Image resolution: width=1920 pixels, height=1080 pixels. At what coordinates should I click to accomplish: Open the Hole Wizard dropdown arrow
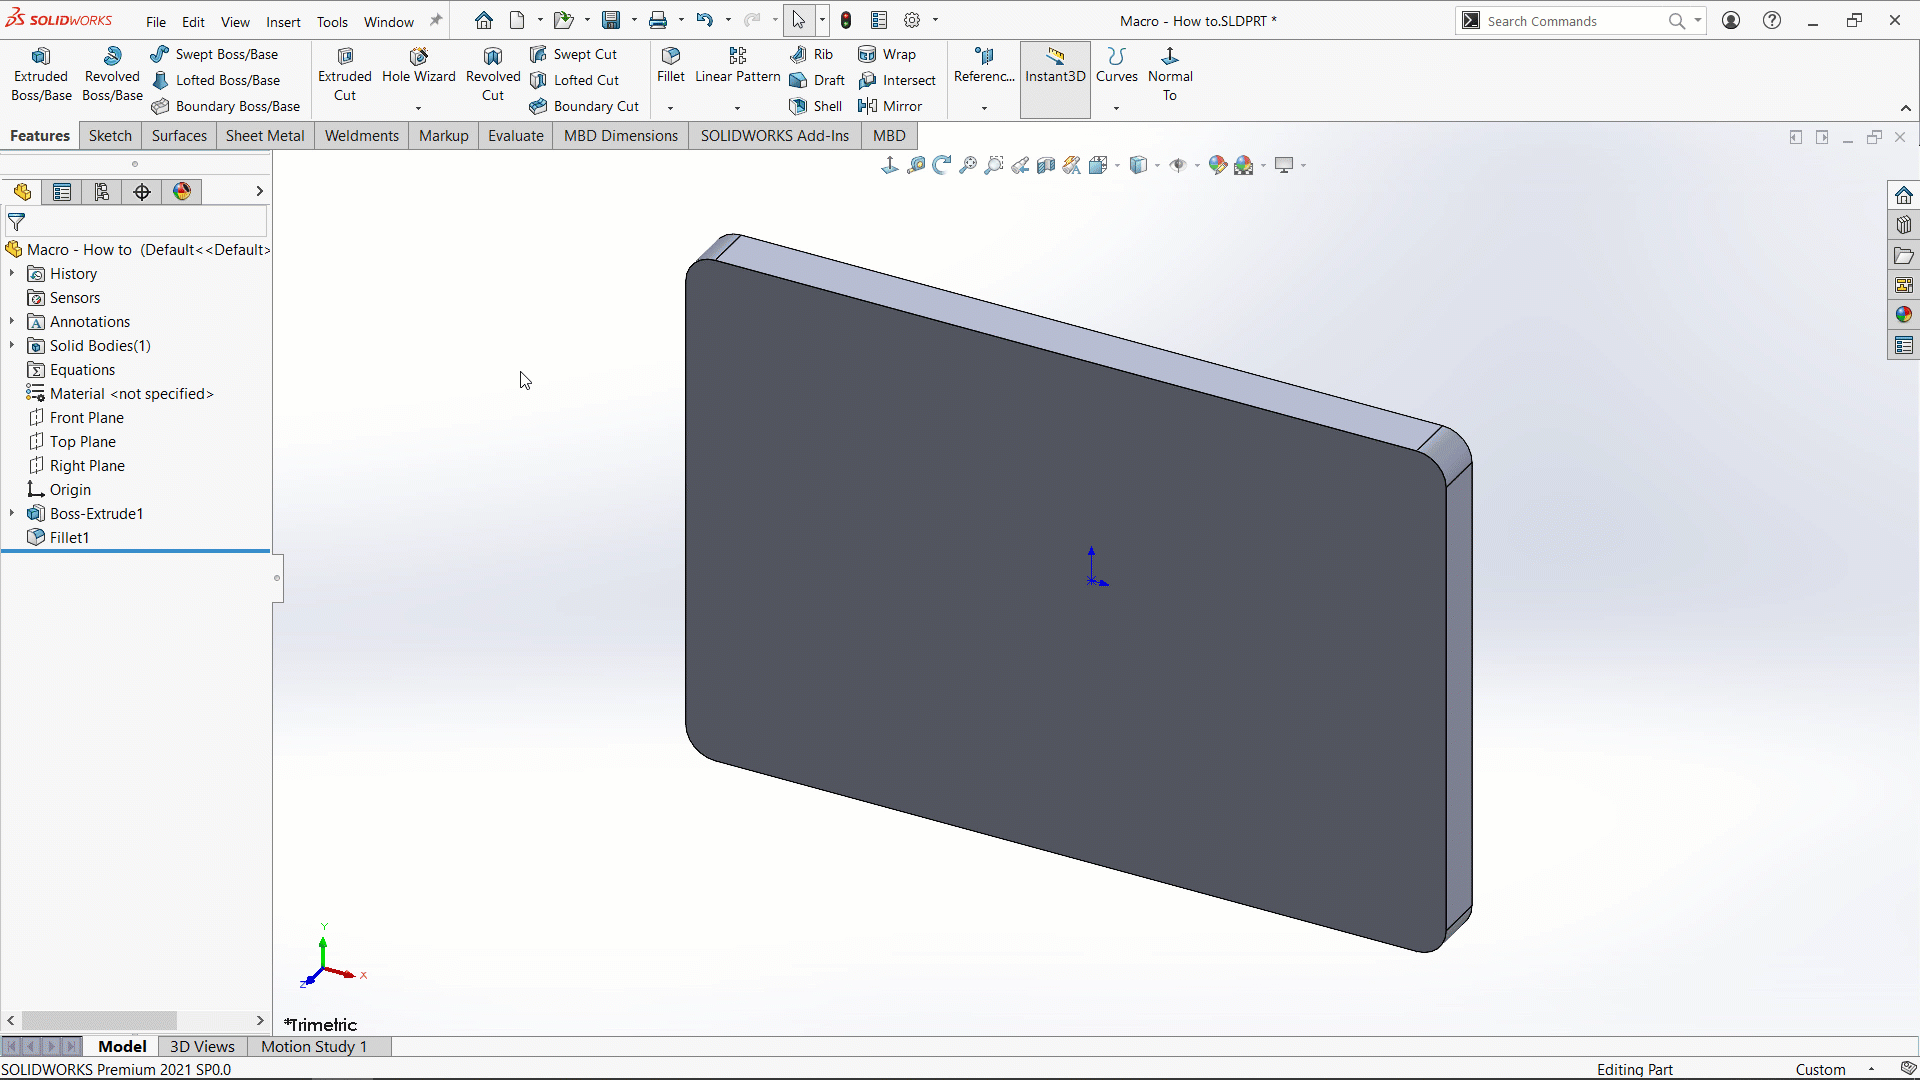(x=418, y=107)
